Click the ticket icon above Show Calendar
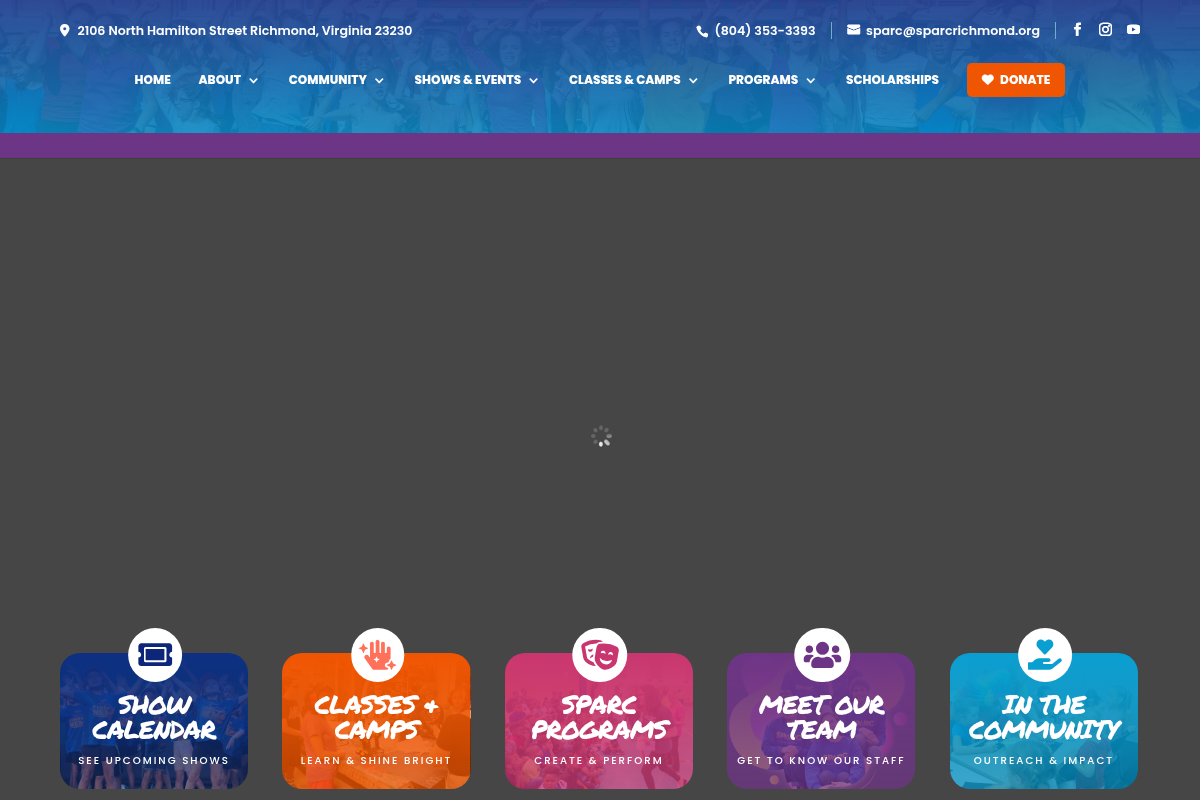 coord(154,654)
